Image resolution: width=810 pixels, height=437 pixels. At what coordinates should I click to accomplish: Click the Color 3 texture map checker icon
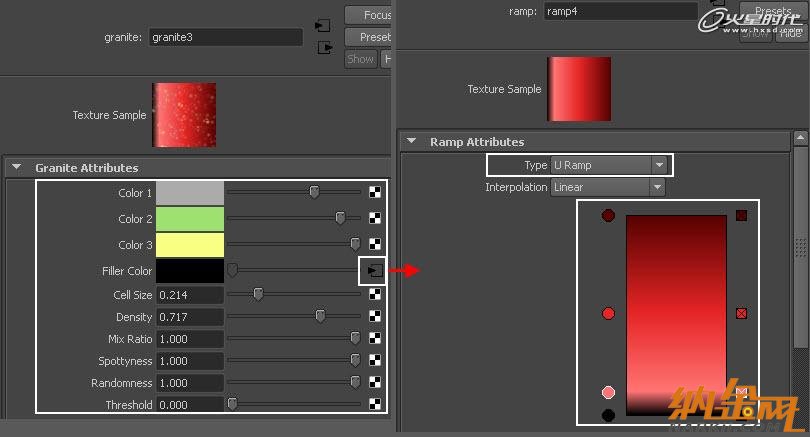(x=375, y=244)
